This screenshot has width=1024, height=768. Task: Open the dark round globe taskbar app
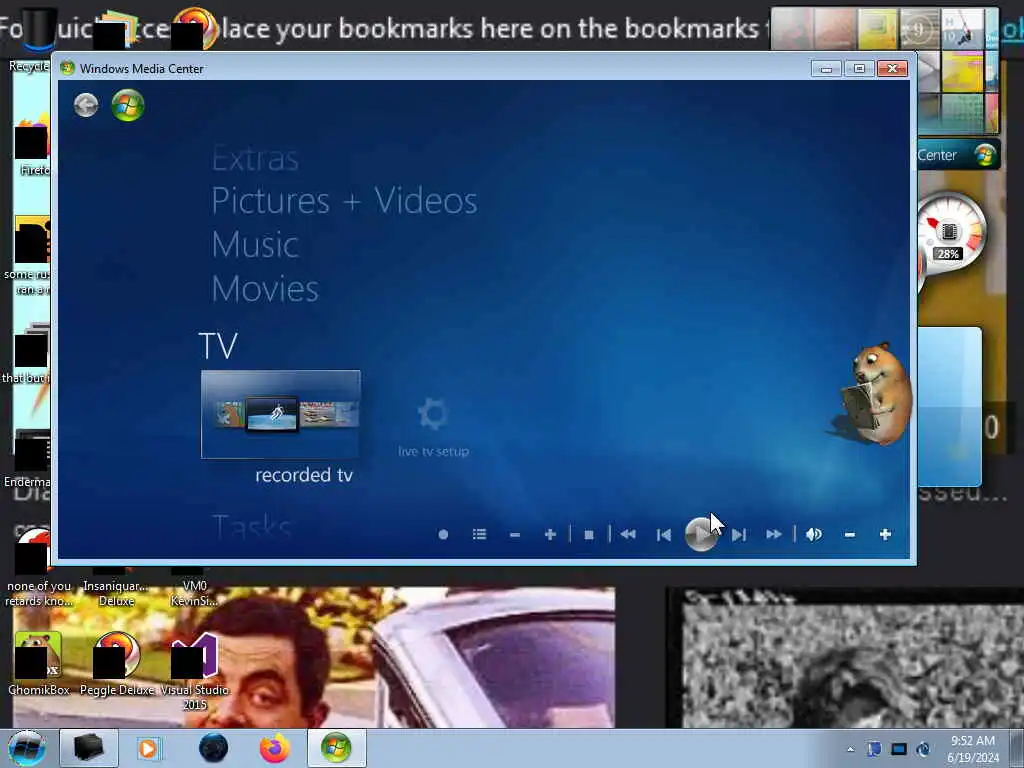pos(214,748)
